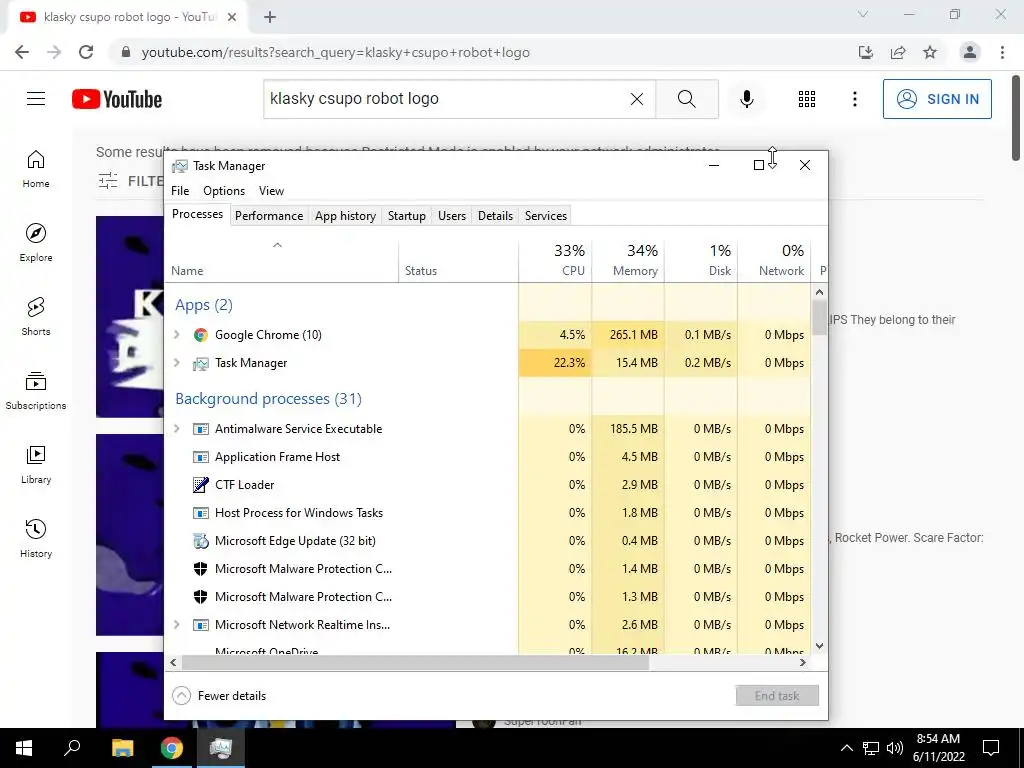
Task: Open notification center icon
Action: point(991,748)
